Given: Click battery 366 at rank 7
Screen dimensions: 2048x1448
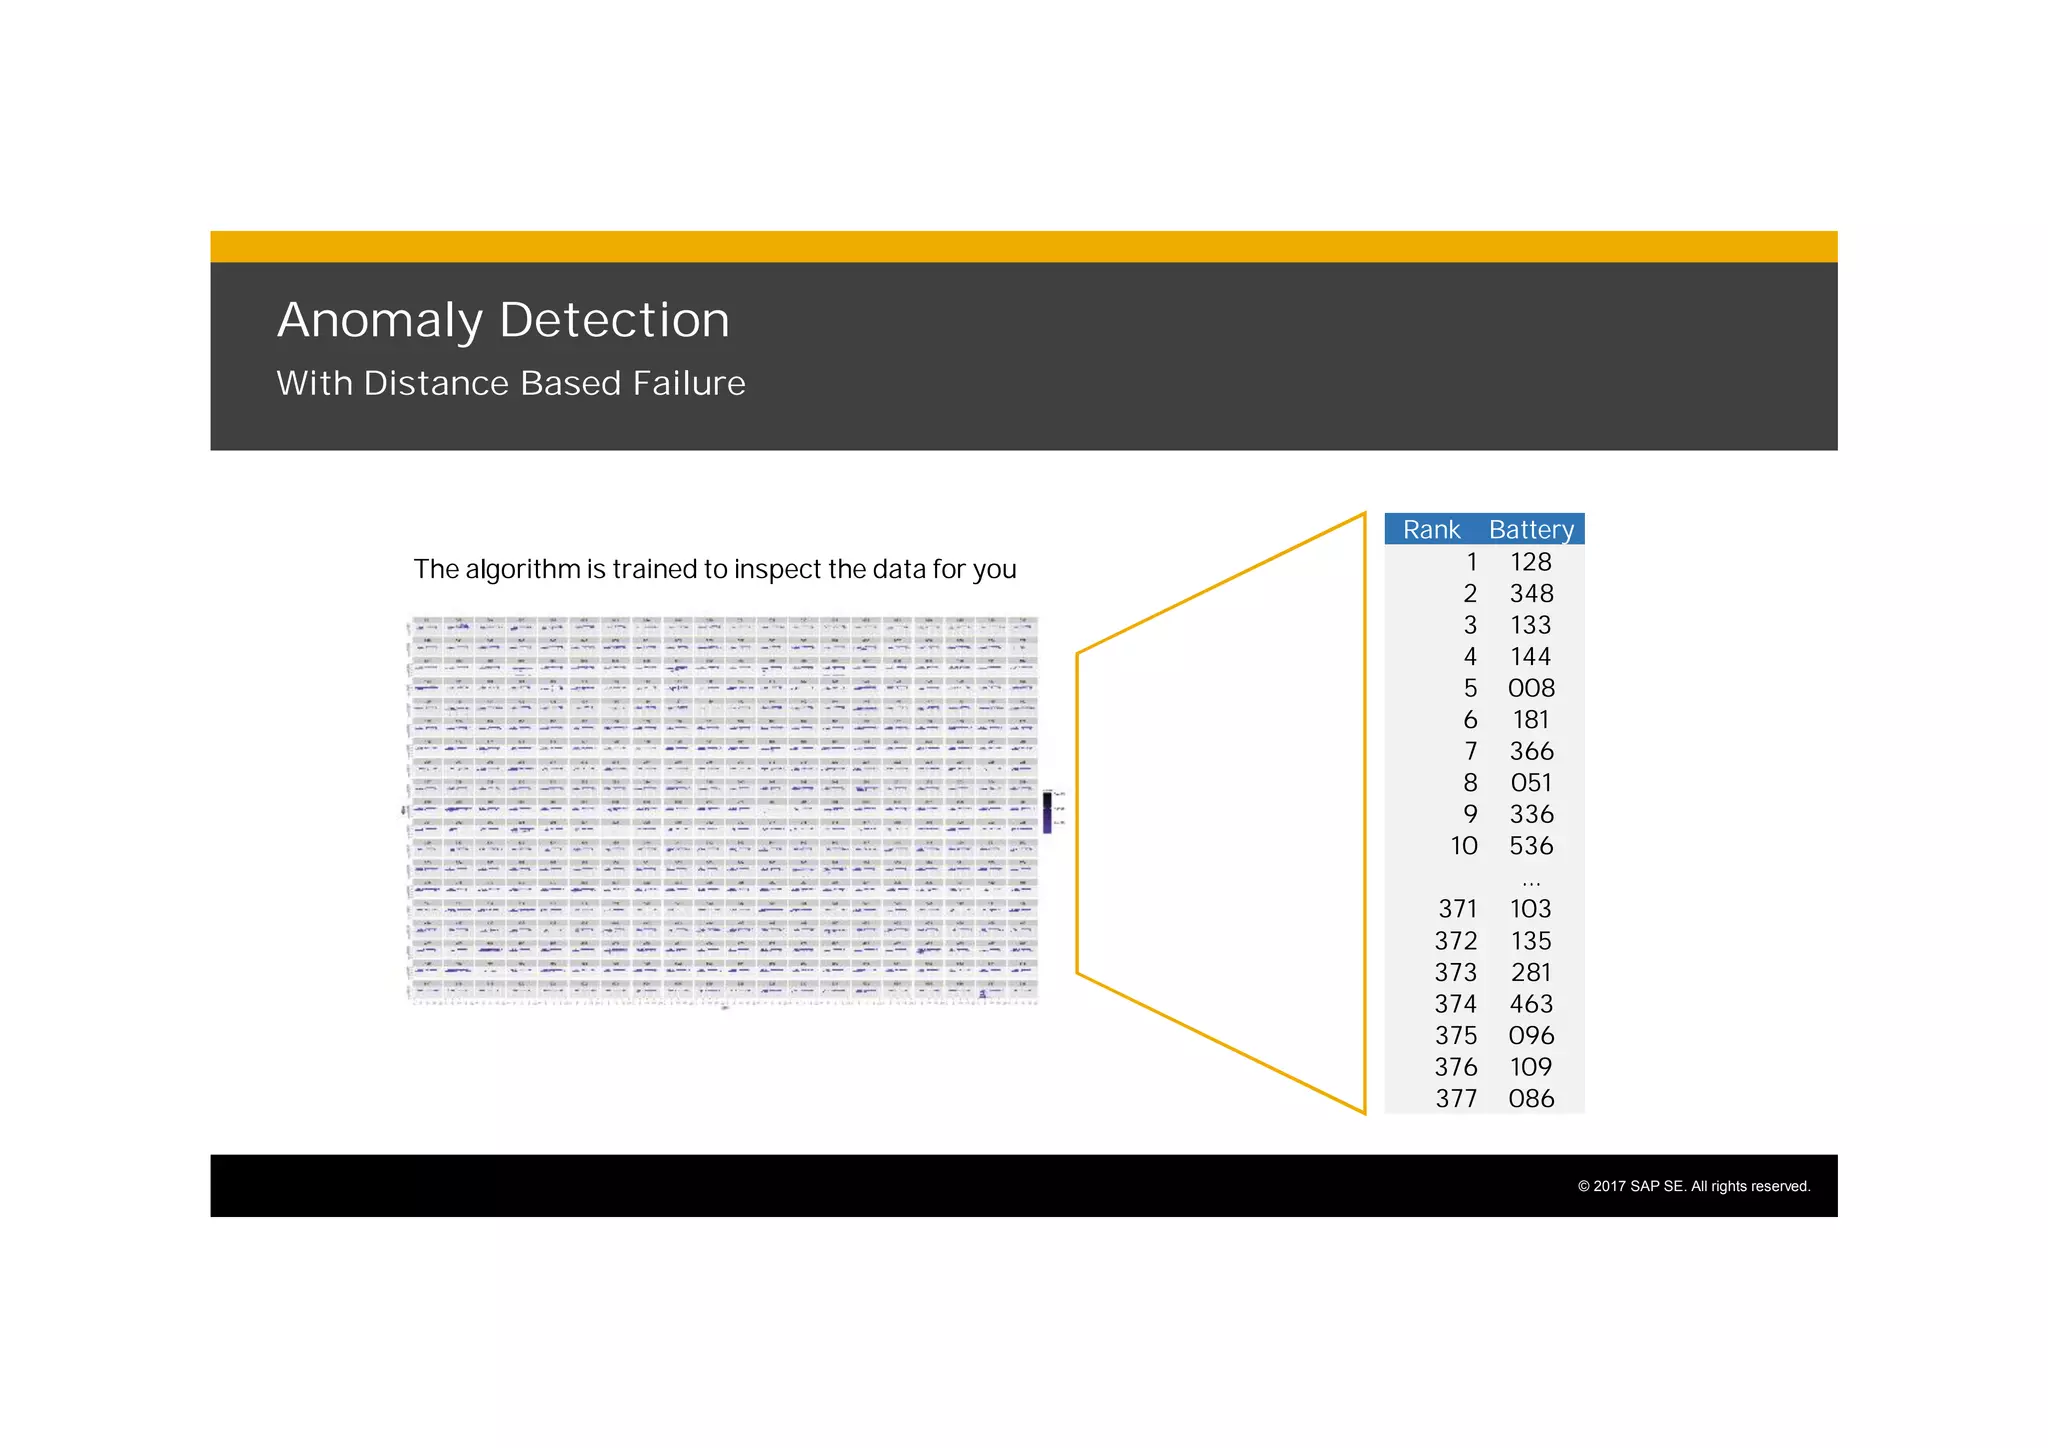Looking at the screenshot, I should click(x=1530, y=751).
